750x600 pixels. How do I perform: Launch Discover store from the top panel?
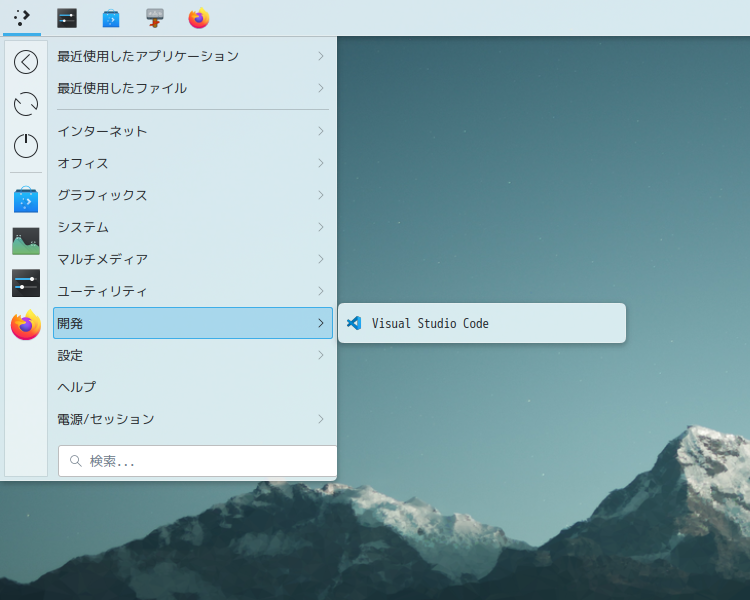[111, 18]
